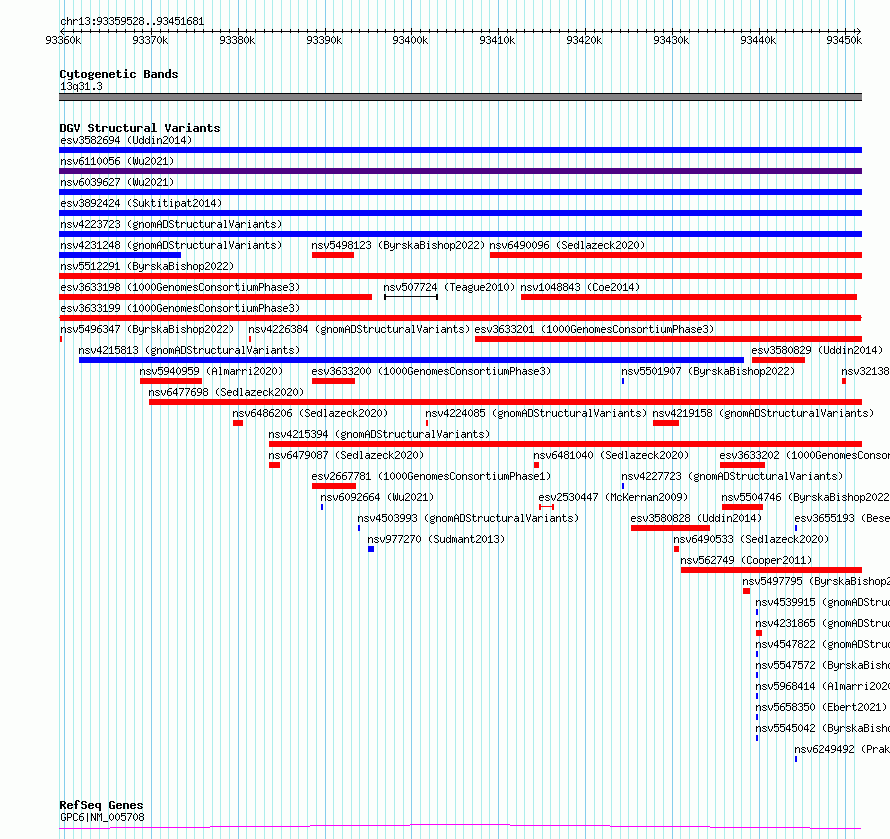Click nsv562749 (Cooper2011) label
The height and width of the screenshot is (839, 890).
[746, 560]
